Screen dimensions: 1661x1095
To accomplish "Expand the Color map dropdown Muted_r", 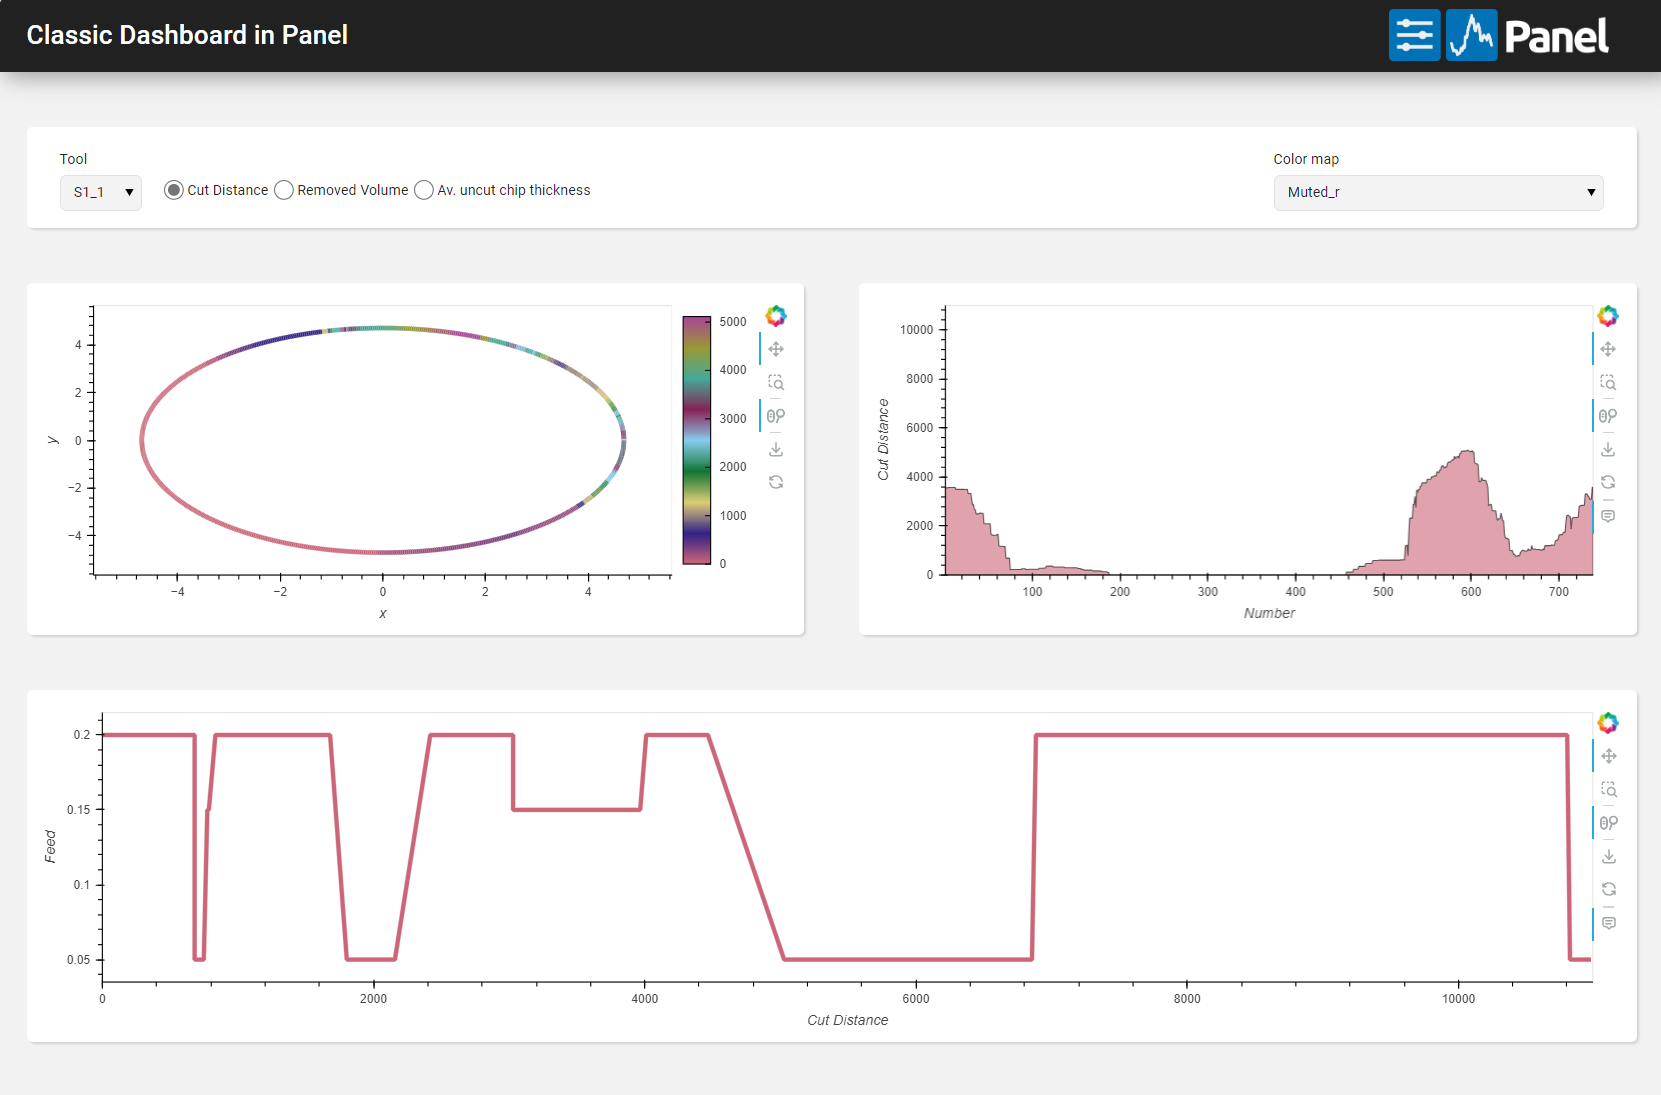I will click(x=1438, y=192).
